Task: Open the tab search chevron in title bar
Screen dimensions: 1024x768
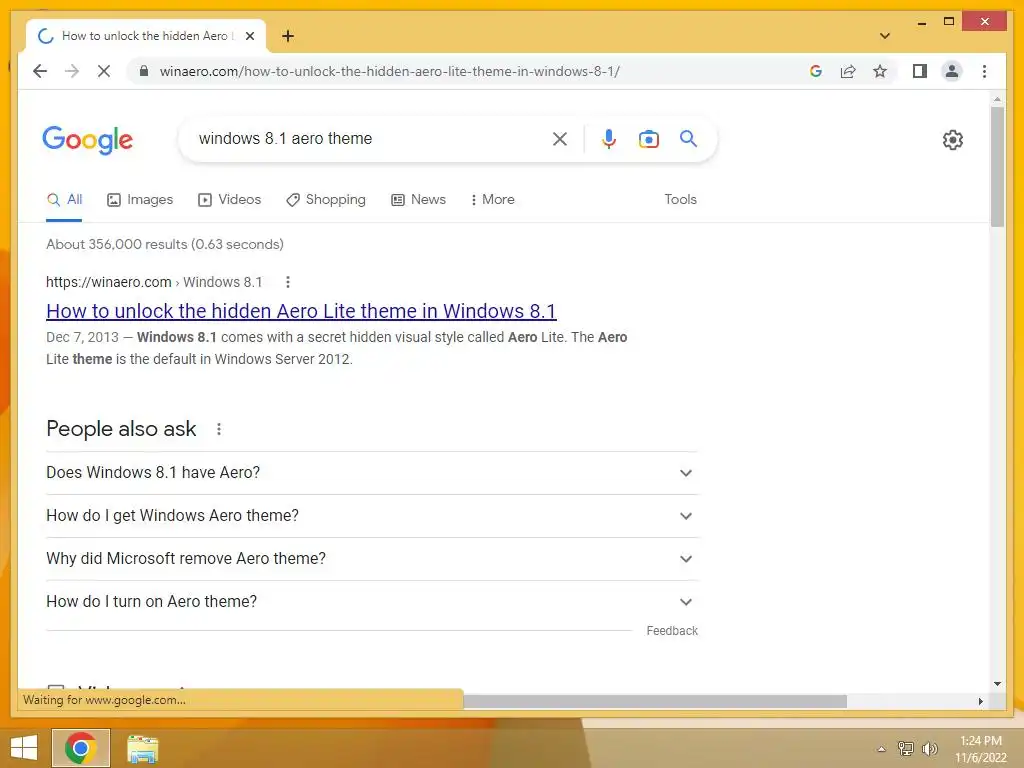Action: (x=885, y=36)
